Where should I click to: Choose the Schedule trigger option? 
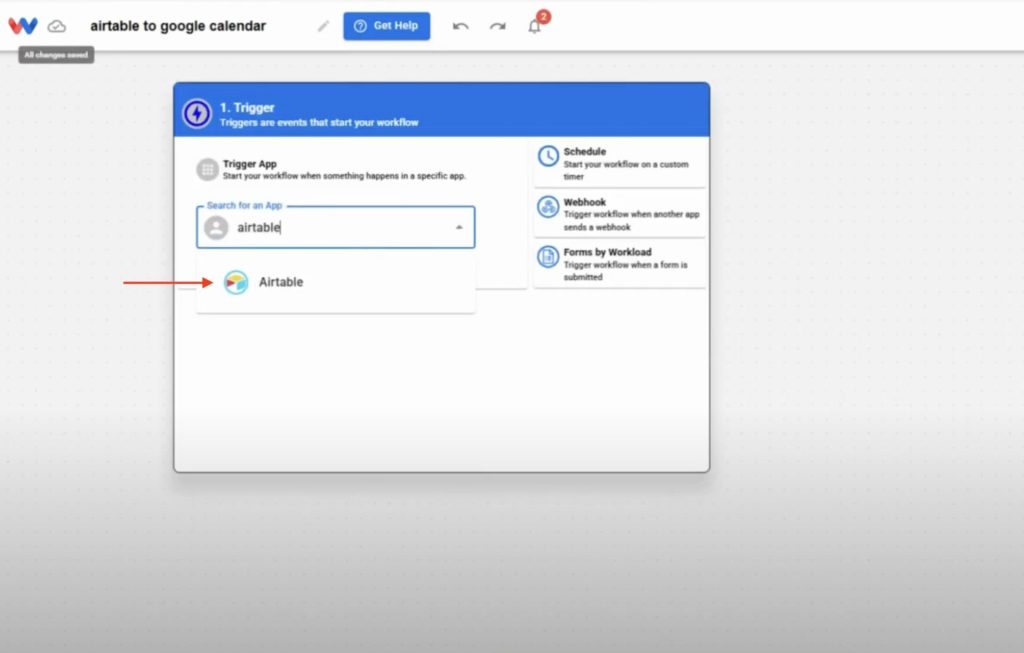[x=620, y=163]
